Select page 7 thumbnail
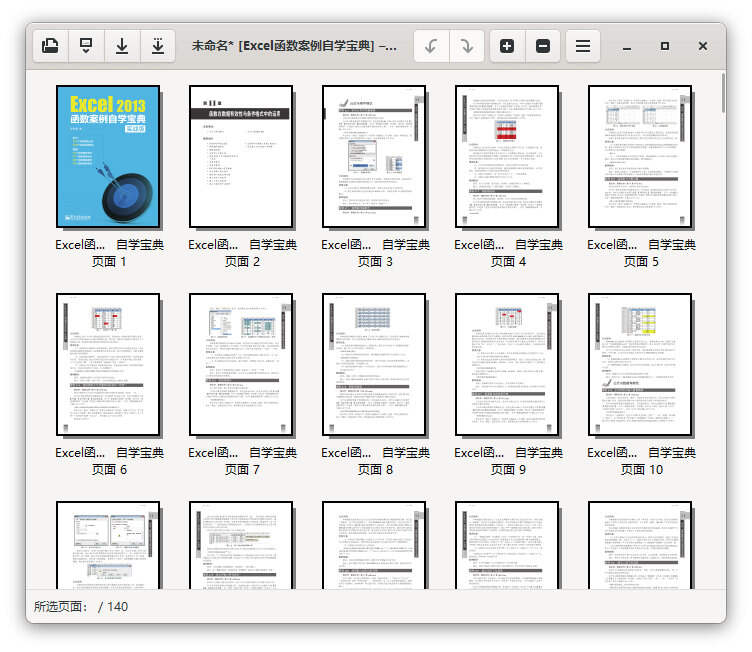The height and width of the screenshot is (652, 752). [x=241, y=365]
